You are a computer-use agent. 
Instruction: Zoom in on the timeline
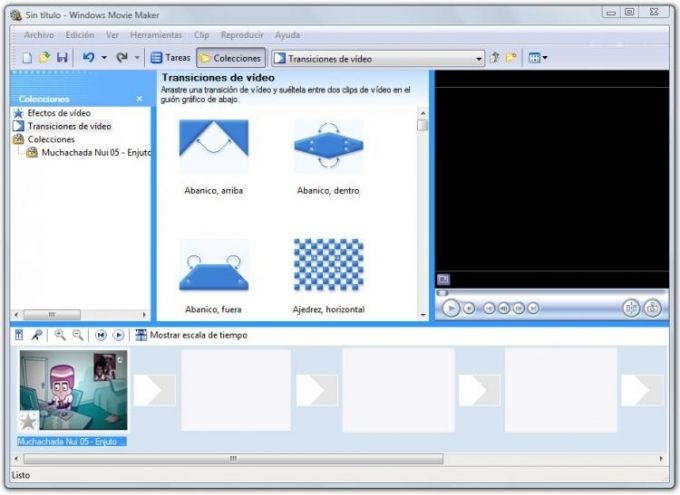click(60, 335)
